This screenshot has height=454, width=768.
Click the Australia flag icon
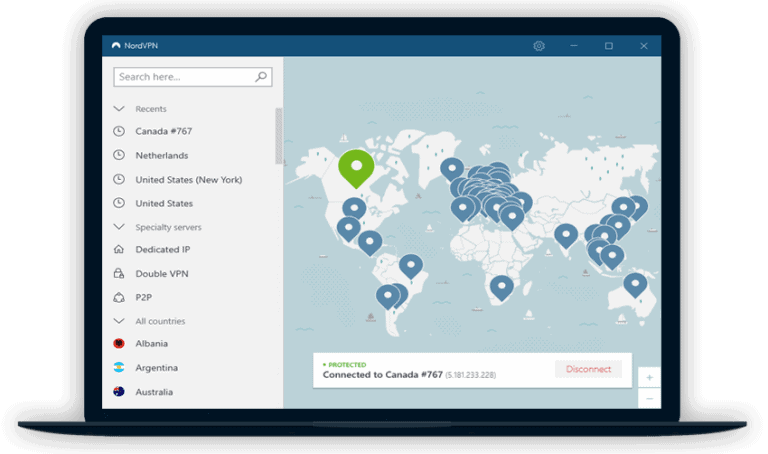pos(119,391)
